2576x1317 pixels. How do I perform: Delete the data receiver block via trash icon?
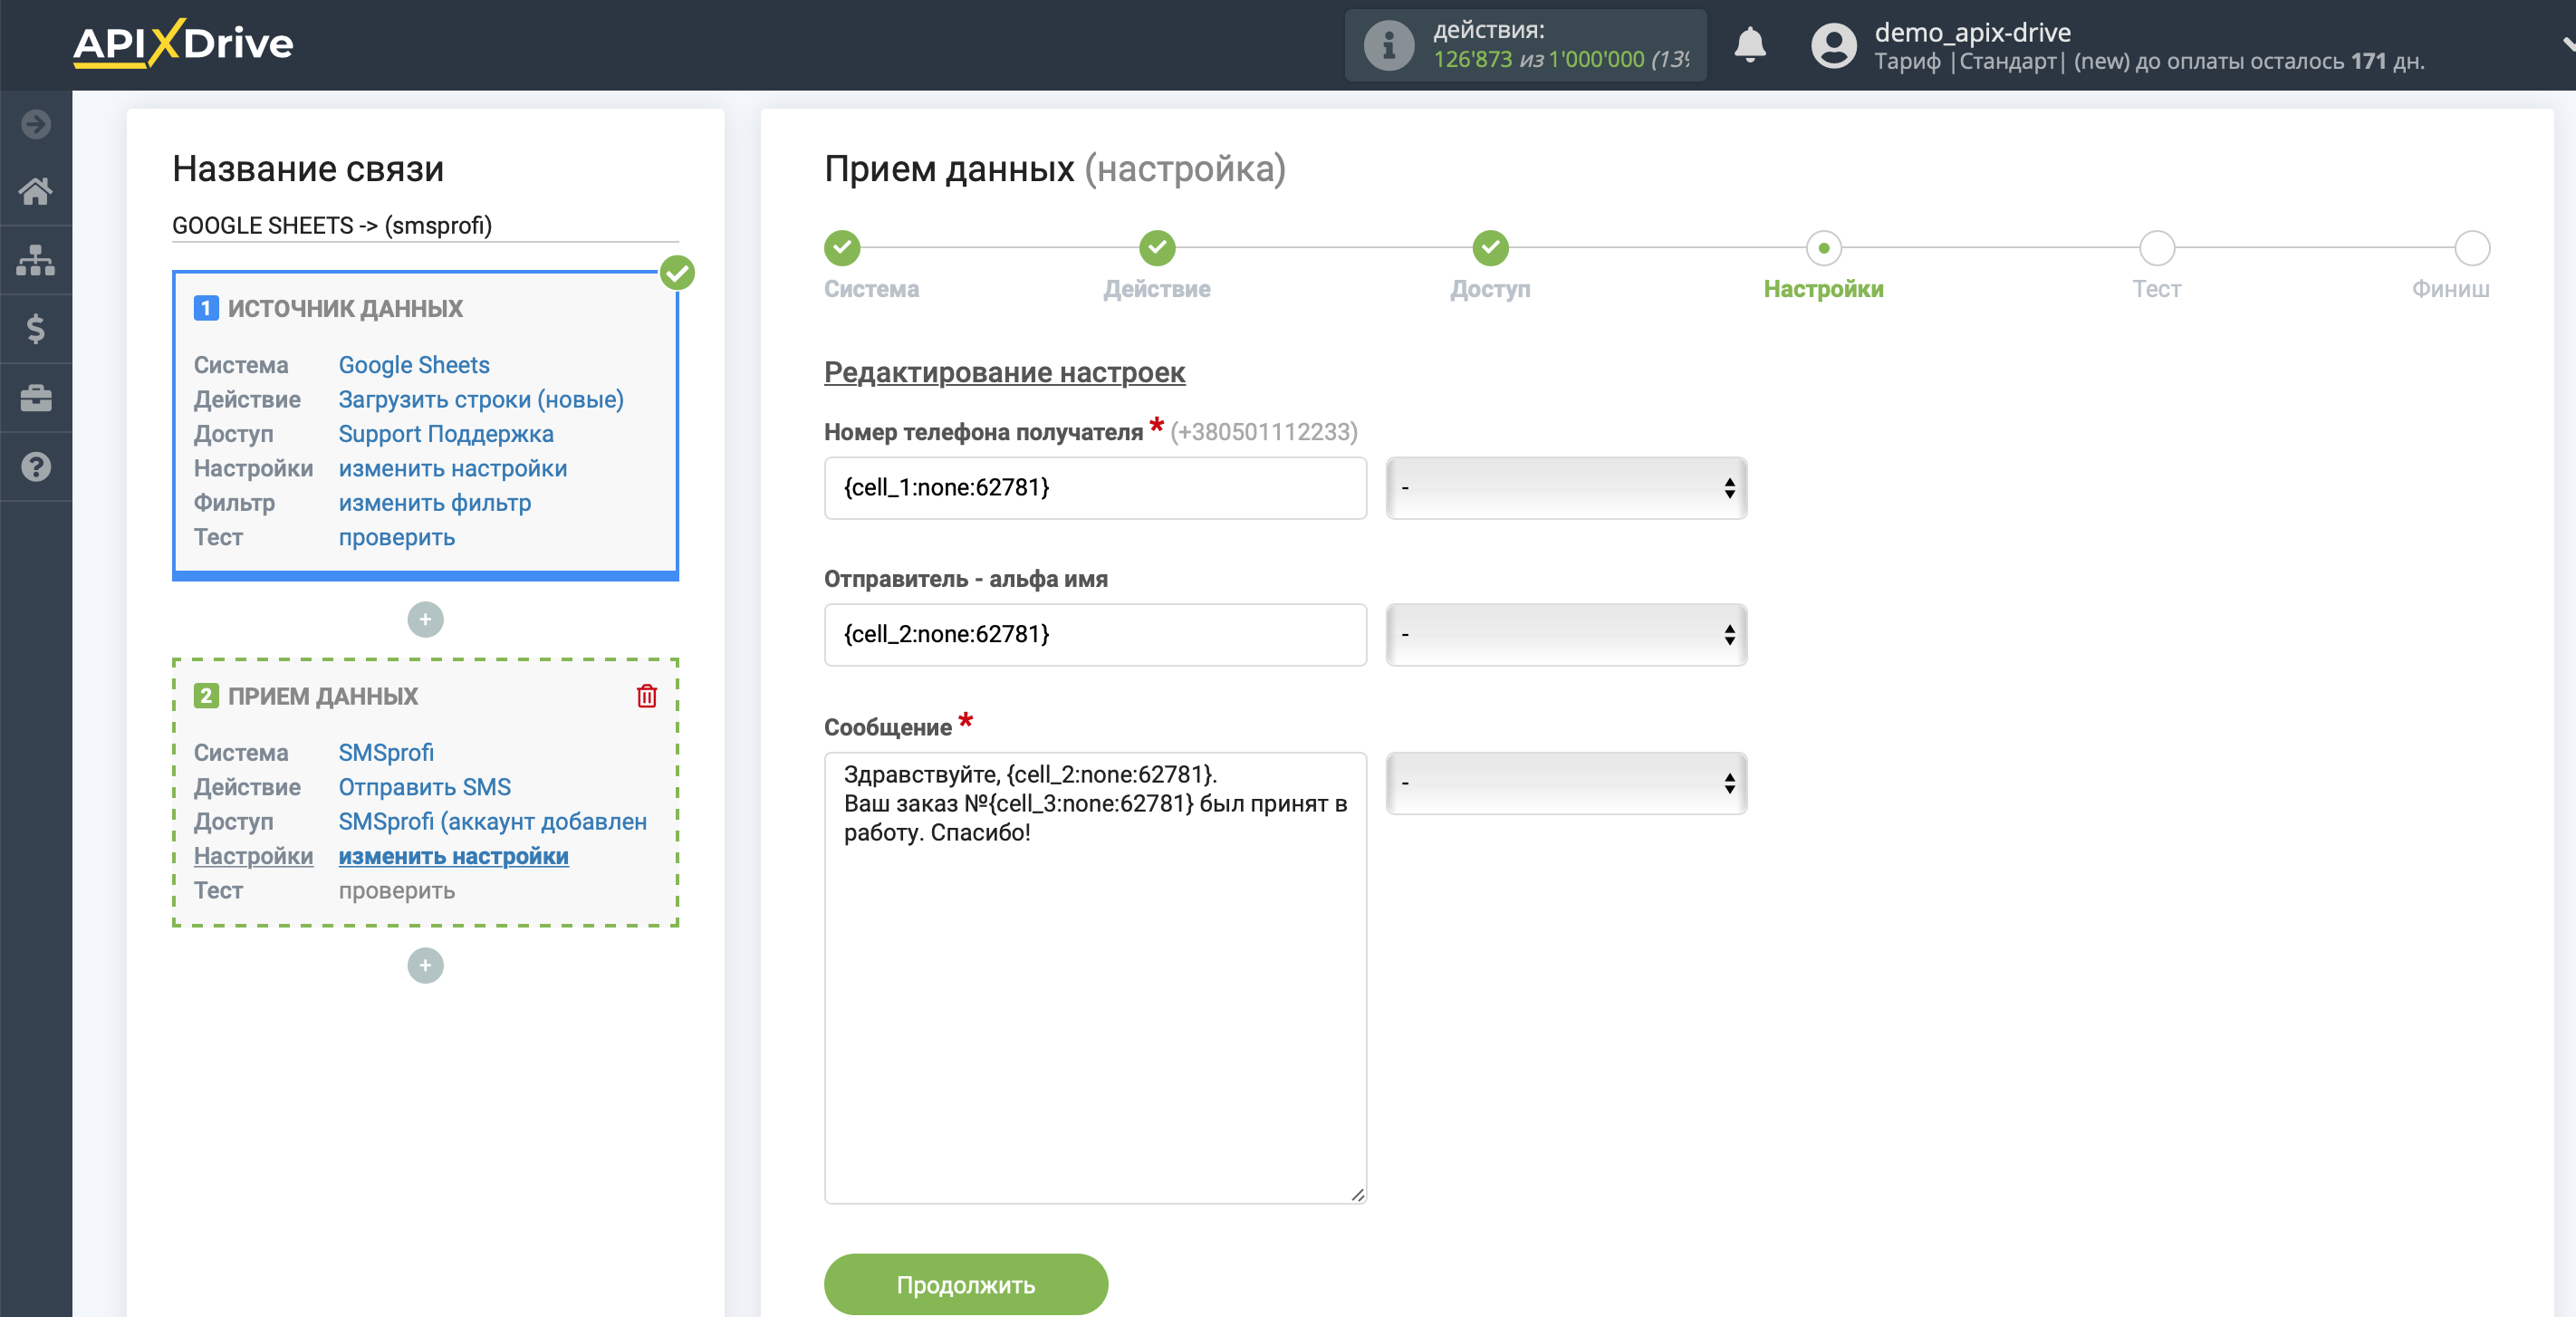(647, 696)
